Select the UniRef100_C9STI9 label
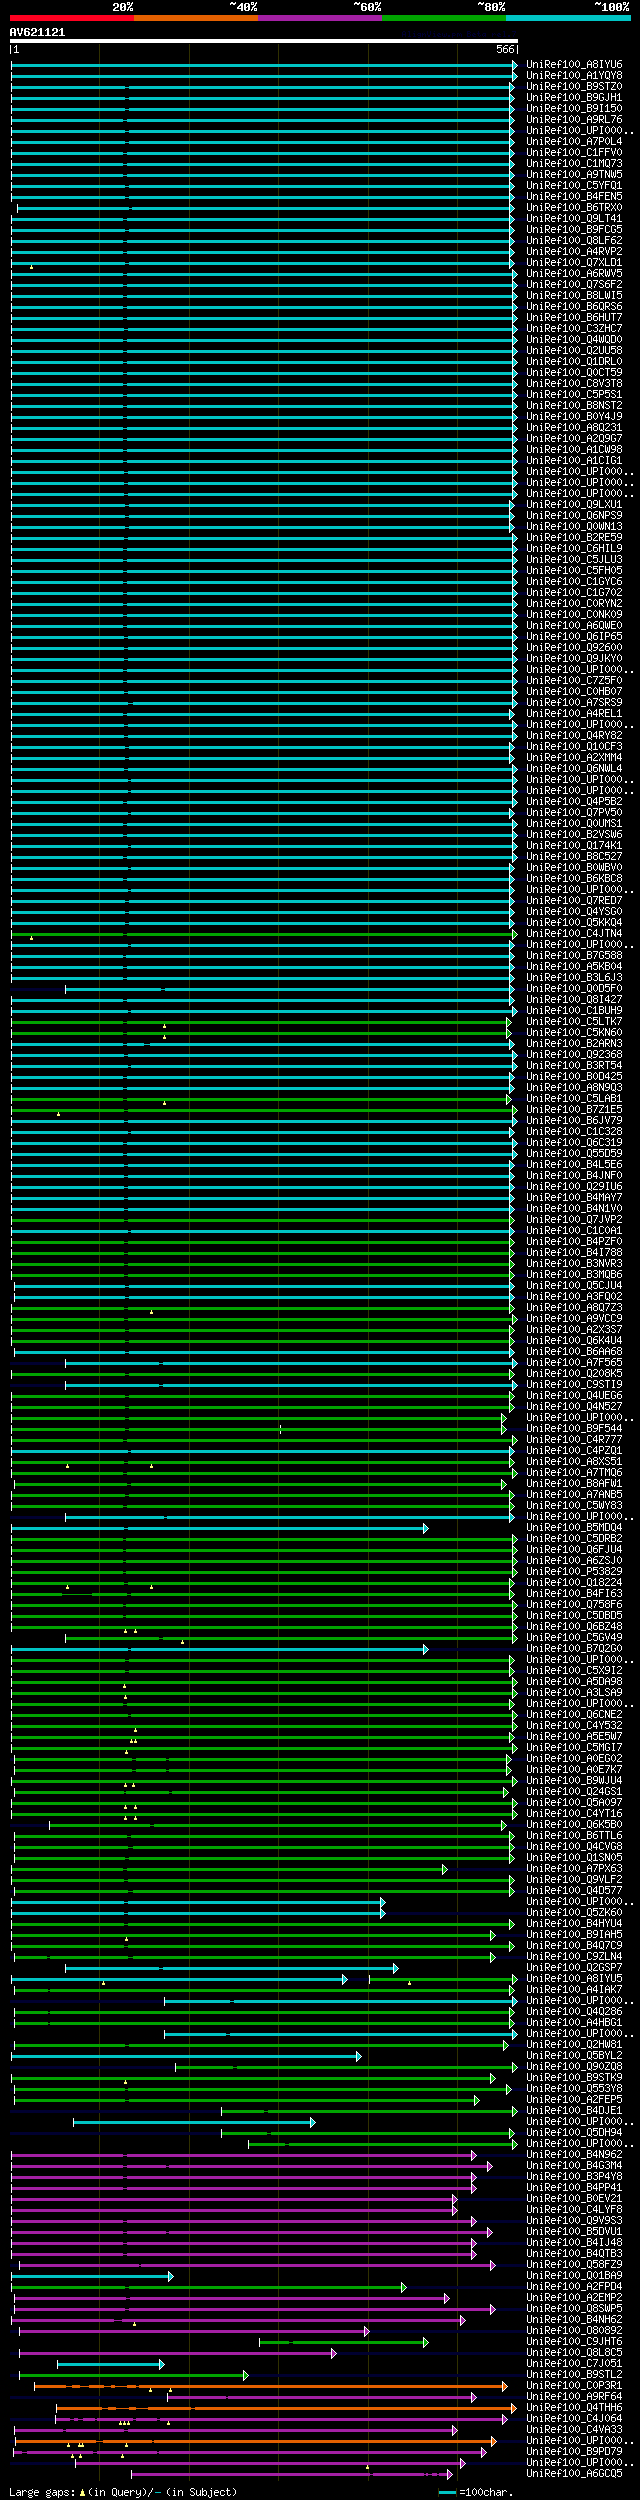Viewport: 640px width, 2500px height. tap(574, 1384)
